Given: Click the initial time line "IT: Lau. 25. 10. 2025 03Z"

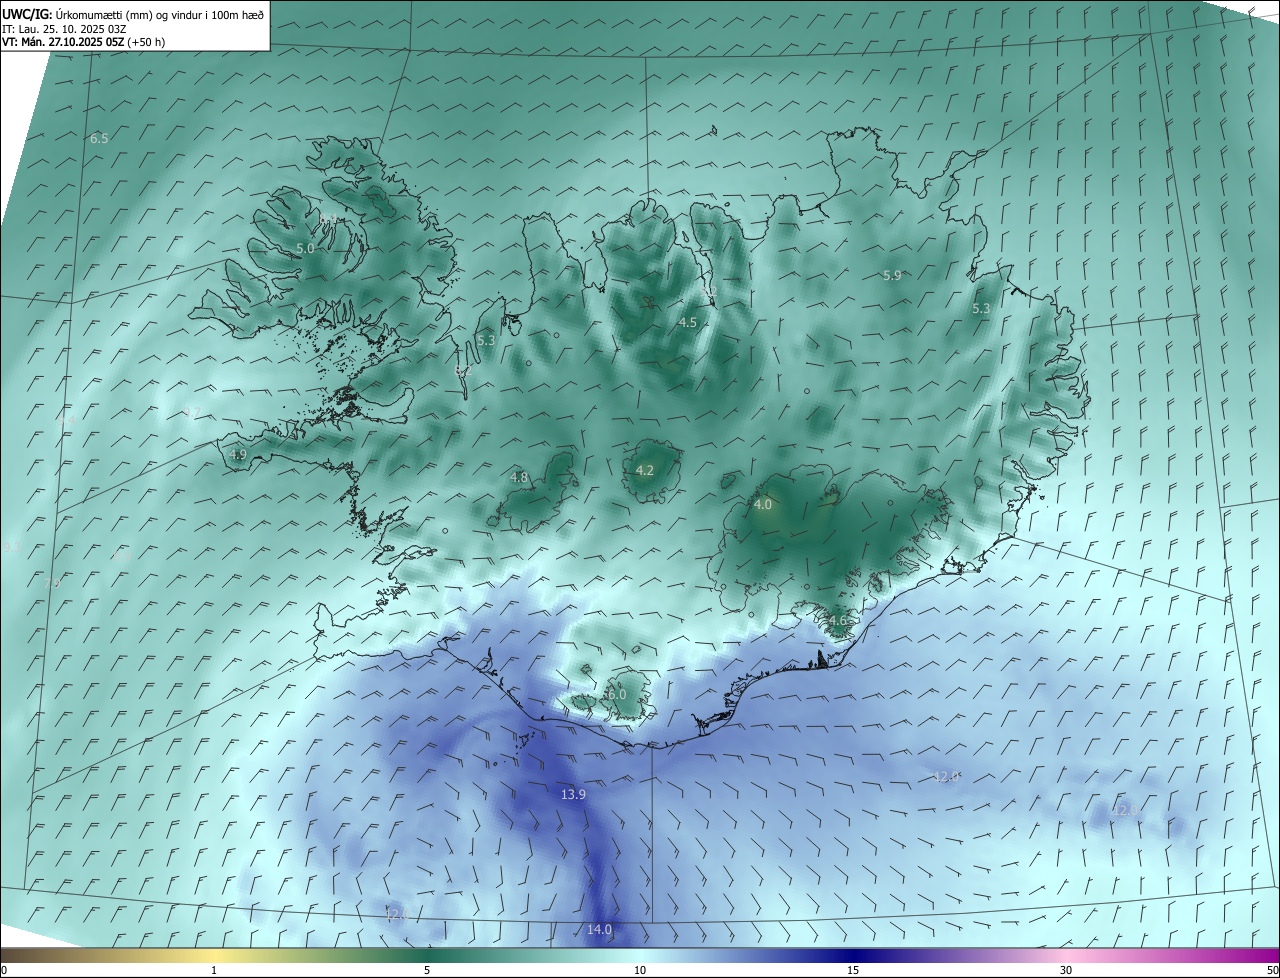Looking at the screenshot, I should pos(64,29).
